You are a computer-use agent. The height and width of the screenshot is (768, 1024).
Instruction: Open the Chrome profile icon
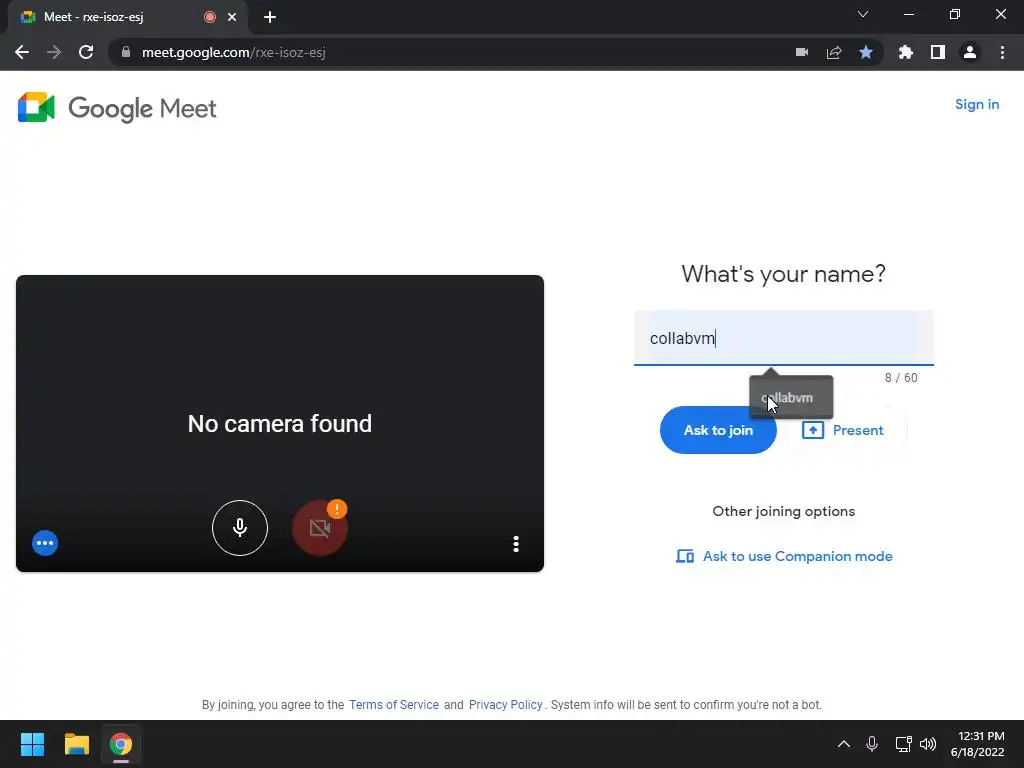tap(970, 52)
